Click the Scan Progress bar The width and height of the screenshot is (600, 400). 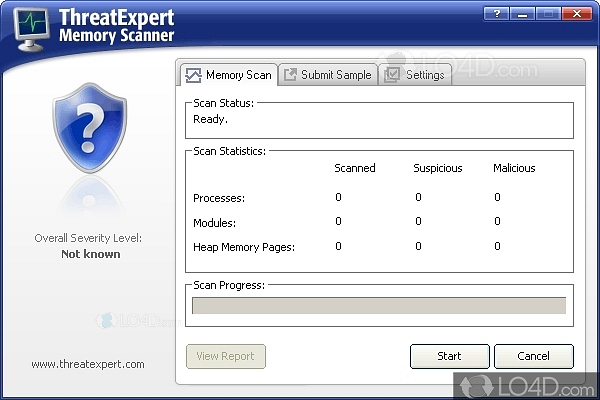(379, 306)
